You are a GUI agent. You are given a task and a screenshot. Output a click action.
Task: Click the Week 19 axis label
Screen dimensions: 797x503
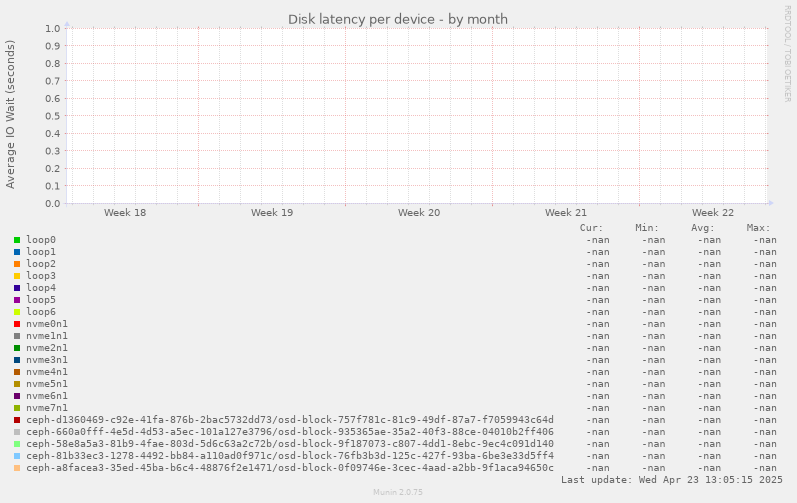tap(272, 213)
